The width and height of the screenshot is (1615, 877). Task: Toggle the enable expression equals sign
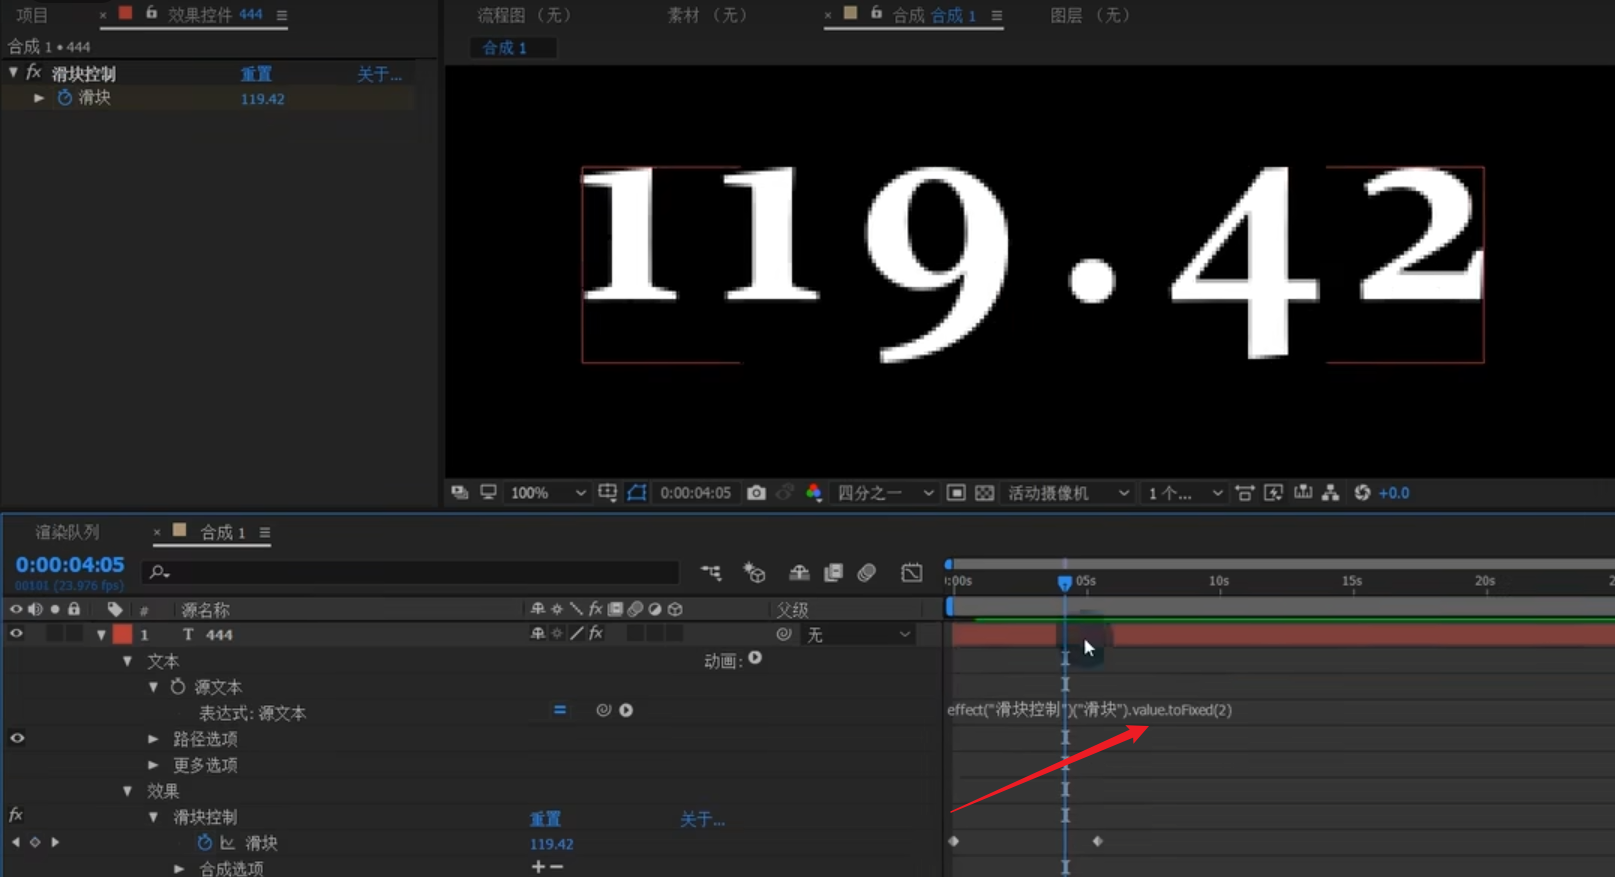560,710
